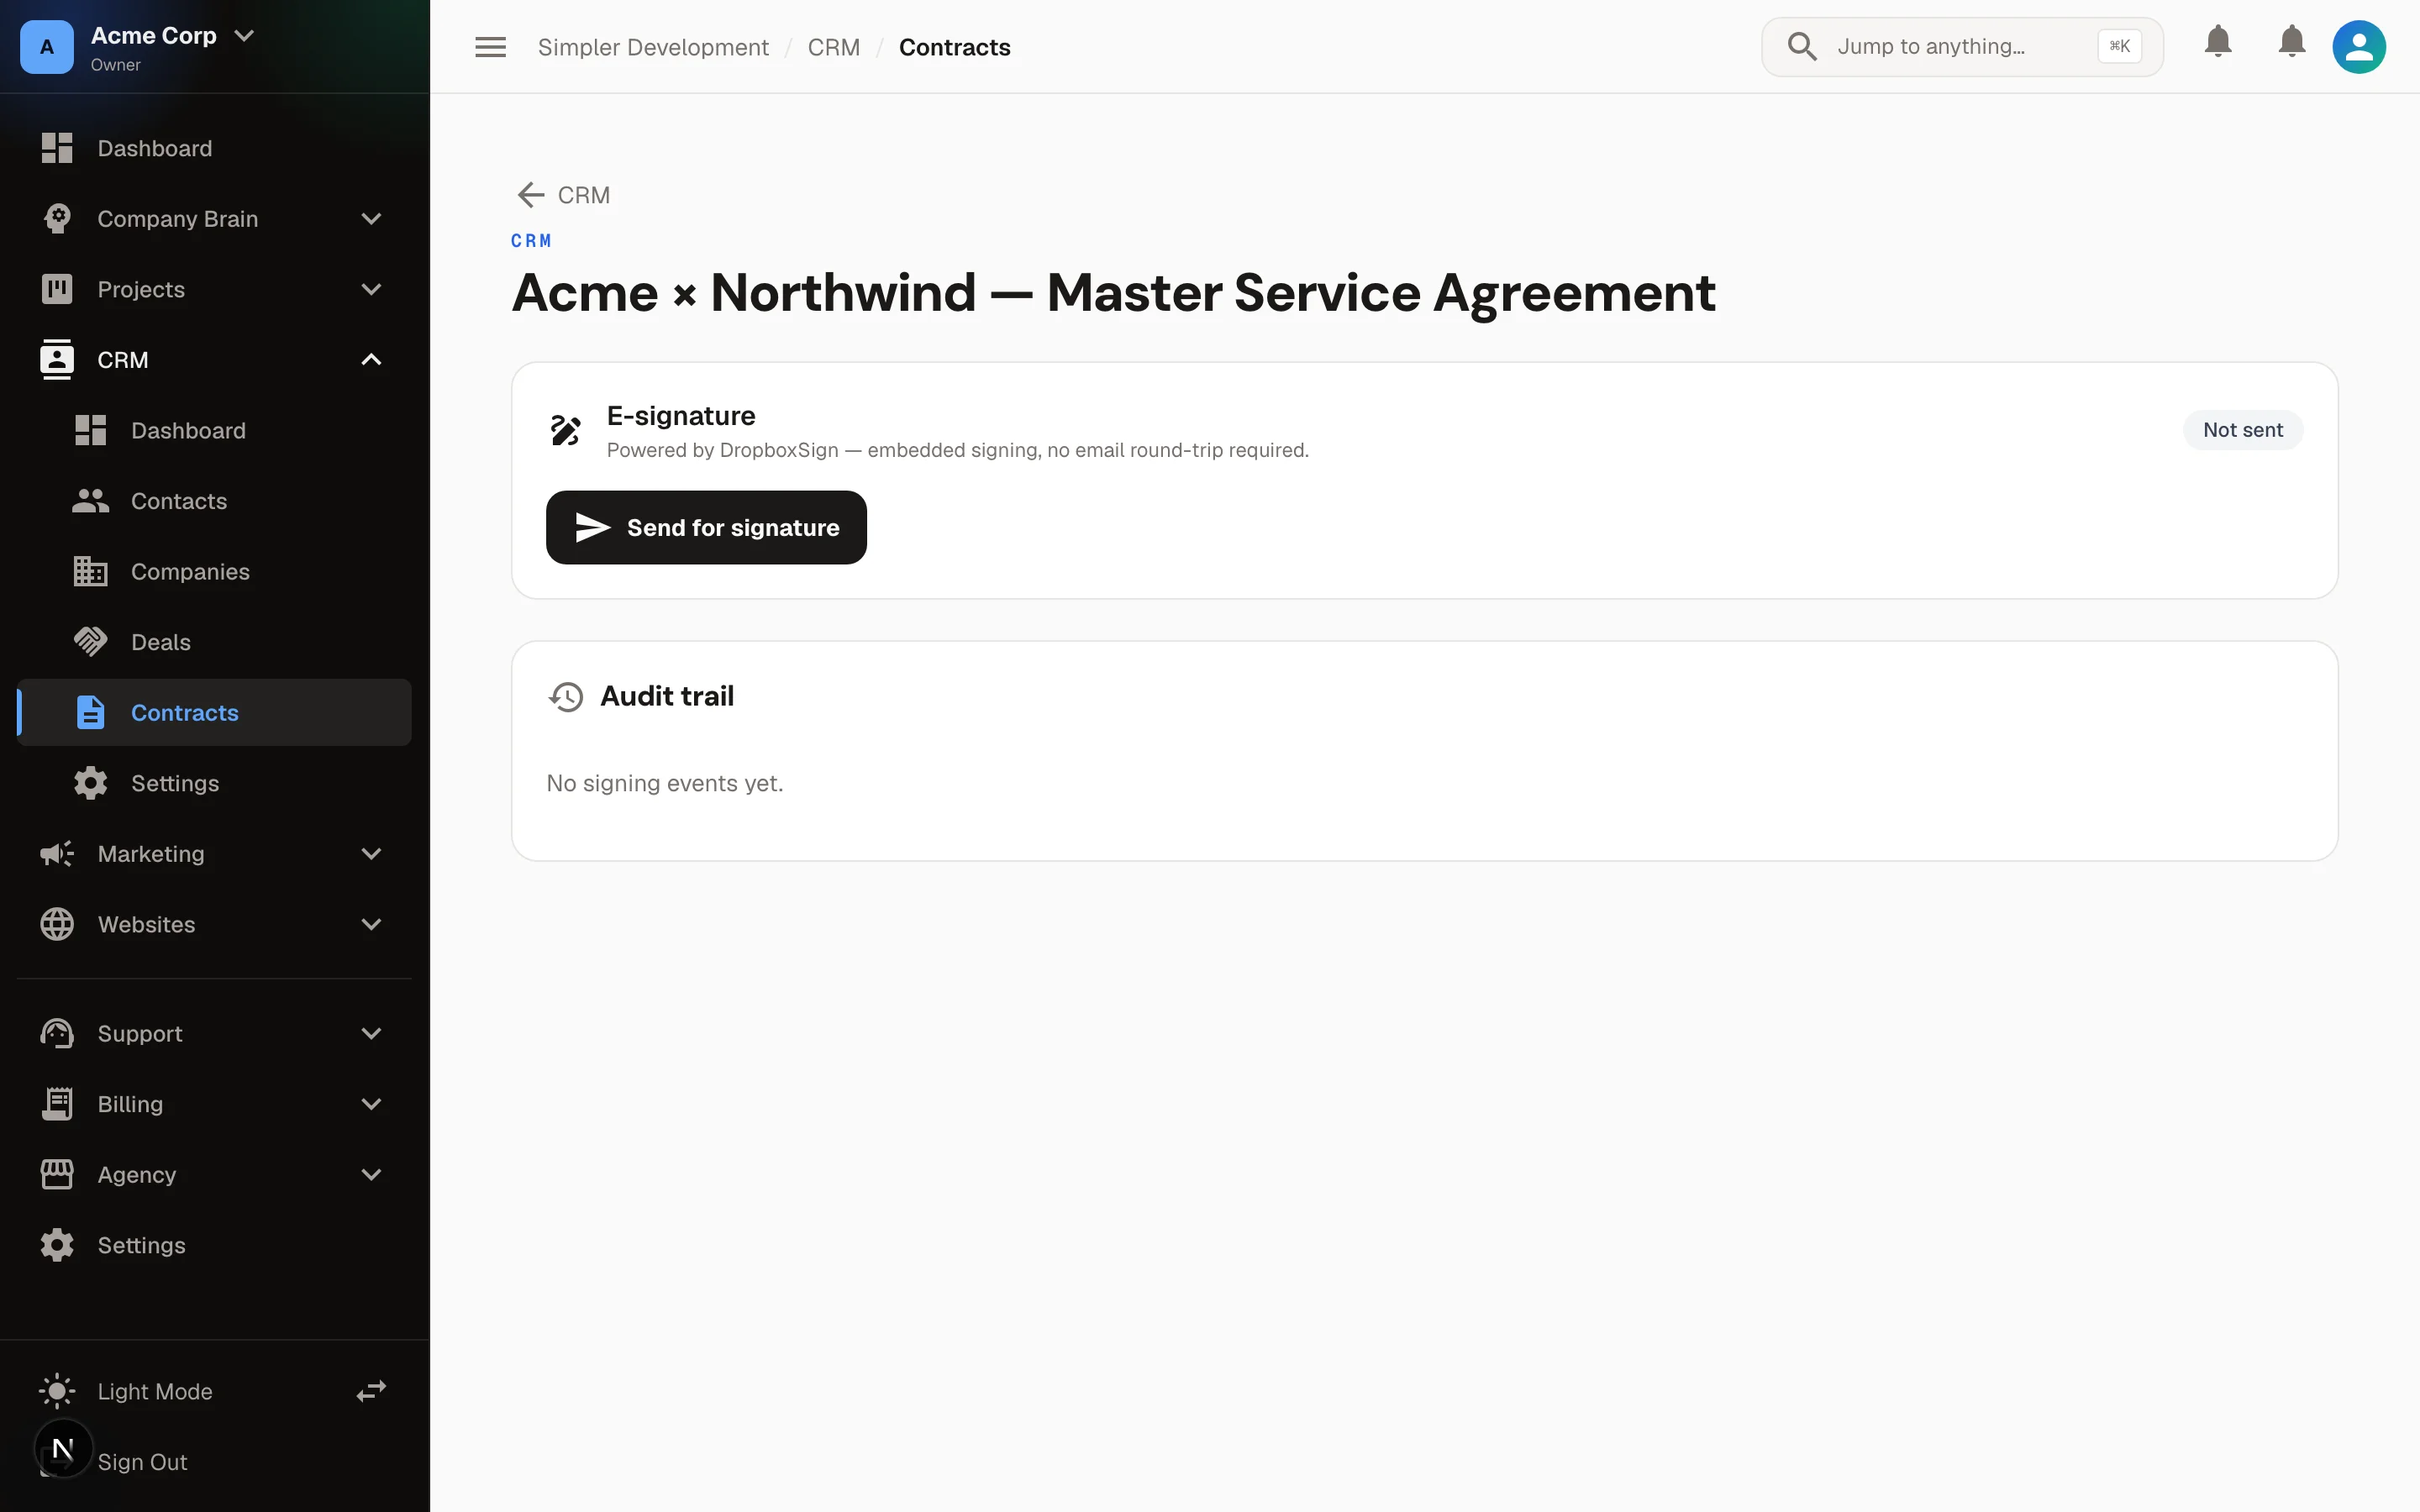Screen dimensions: 2420x1512
Task: Click the Company Brain icon
Action: 57,219
